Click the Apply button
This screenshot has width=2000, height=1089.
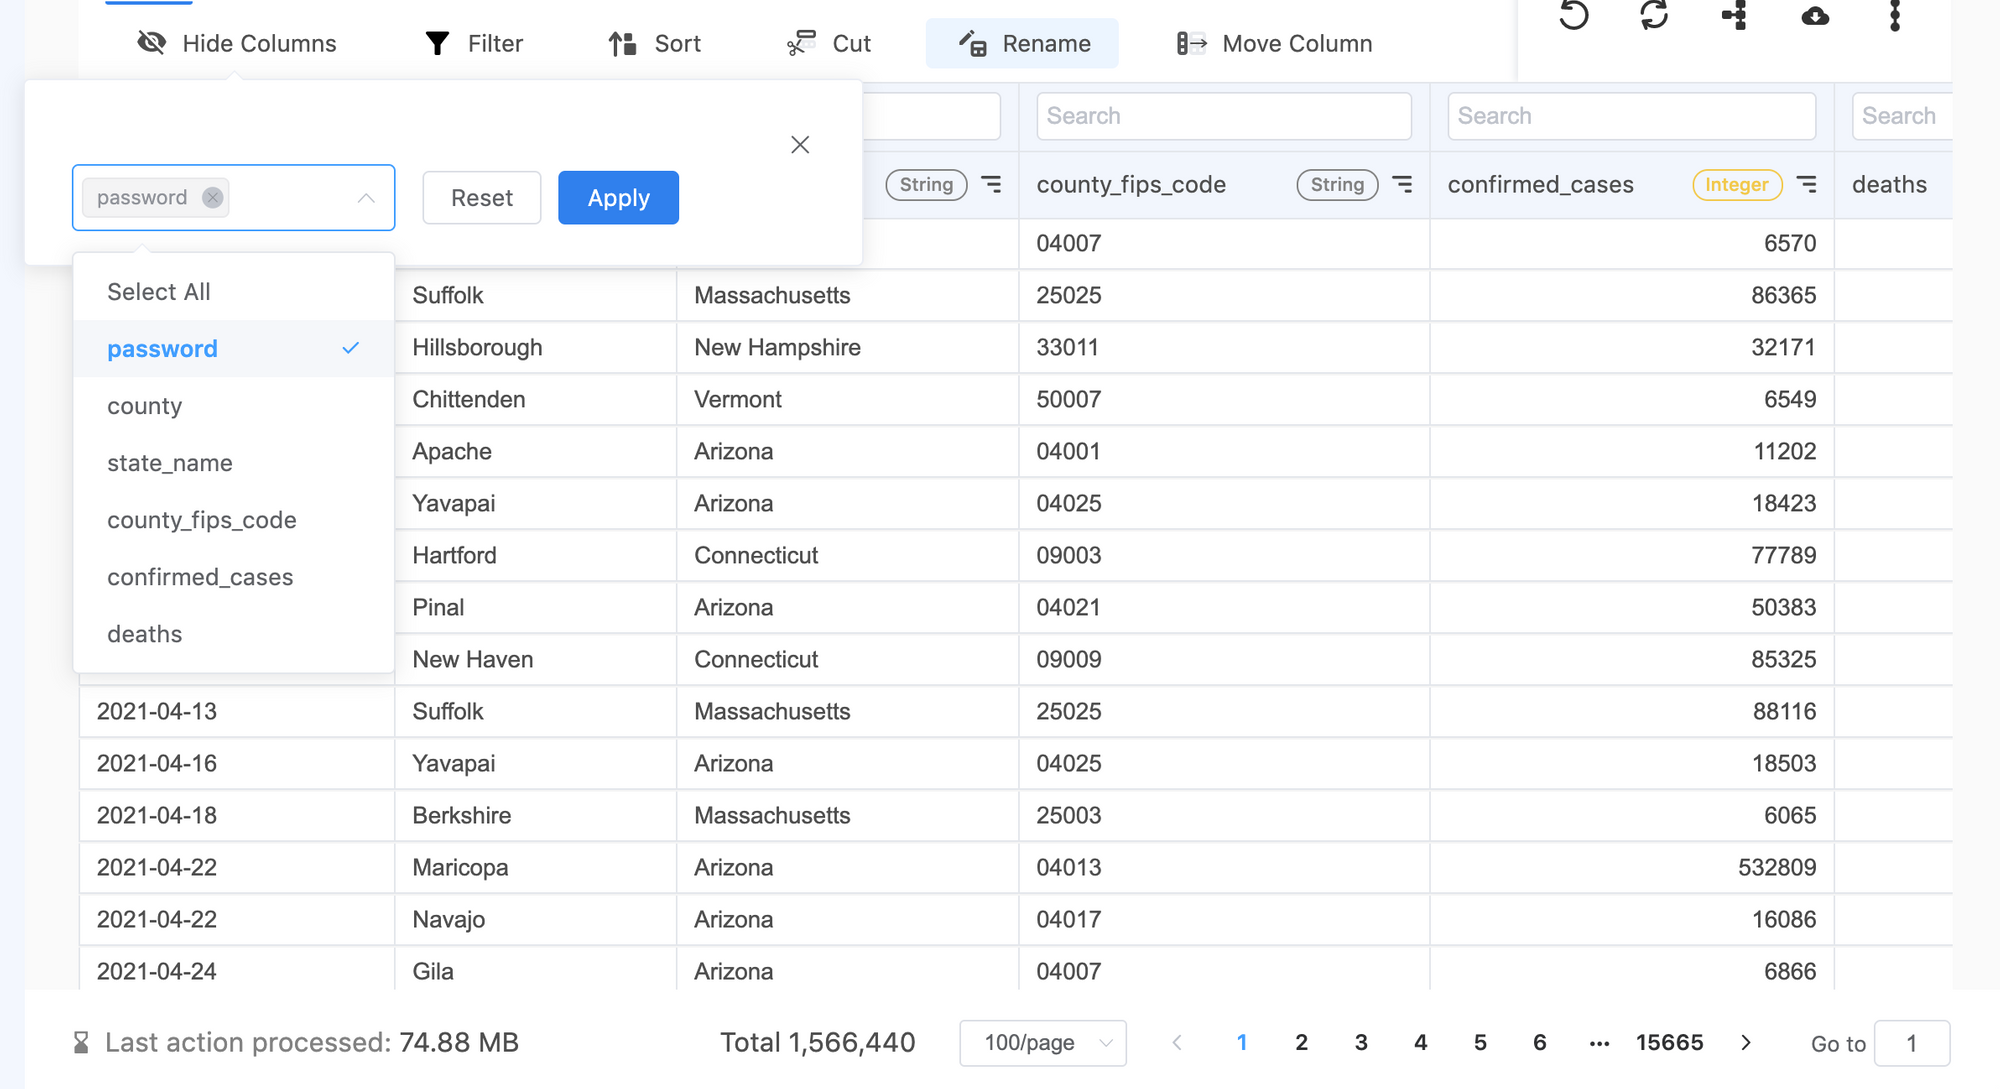618,197
